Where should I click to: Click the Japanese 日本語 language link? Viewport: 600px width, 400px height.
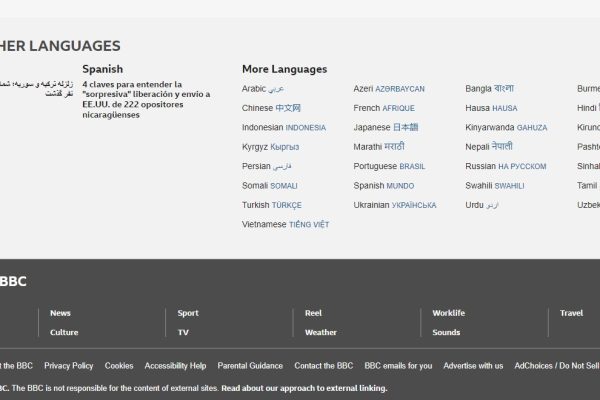[x=385, y=127]
